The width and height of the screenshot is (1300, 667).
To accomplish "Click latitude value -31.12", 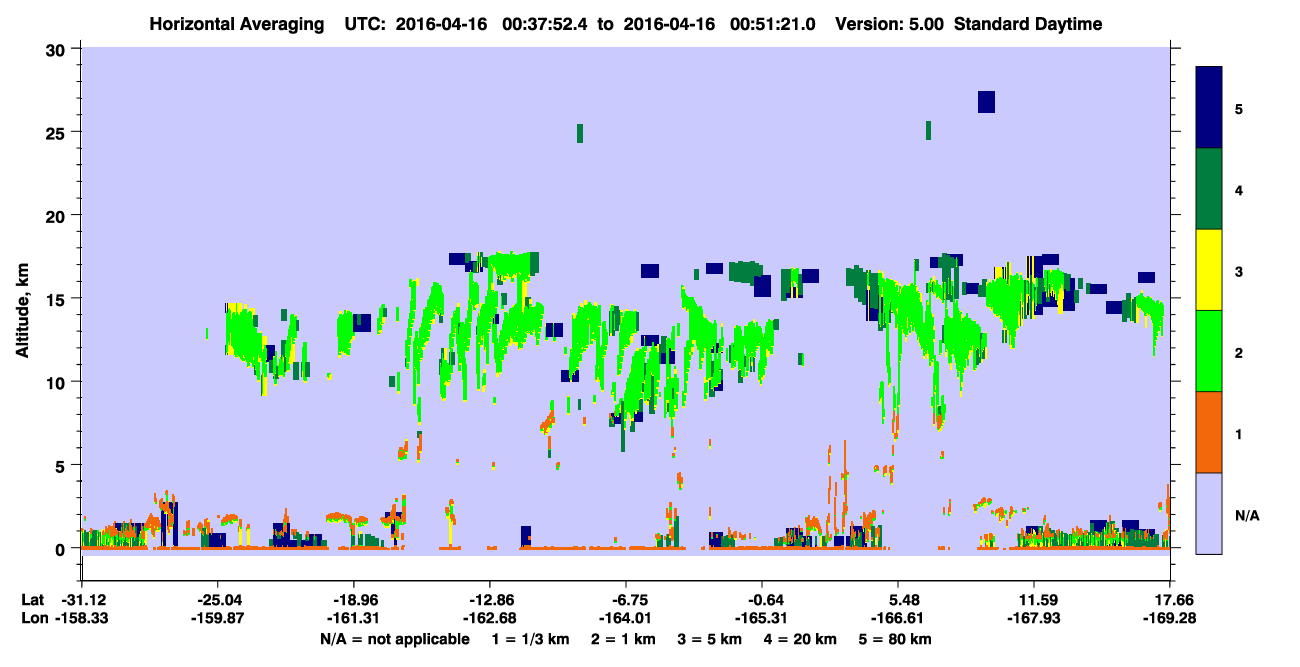I will [x=81, y=600].
